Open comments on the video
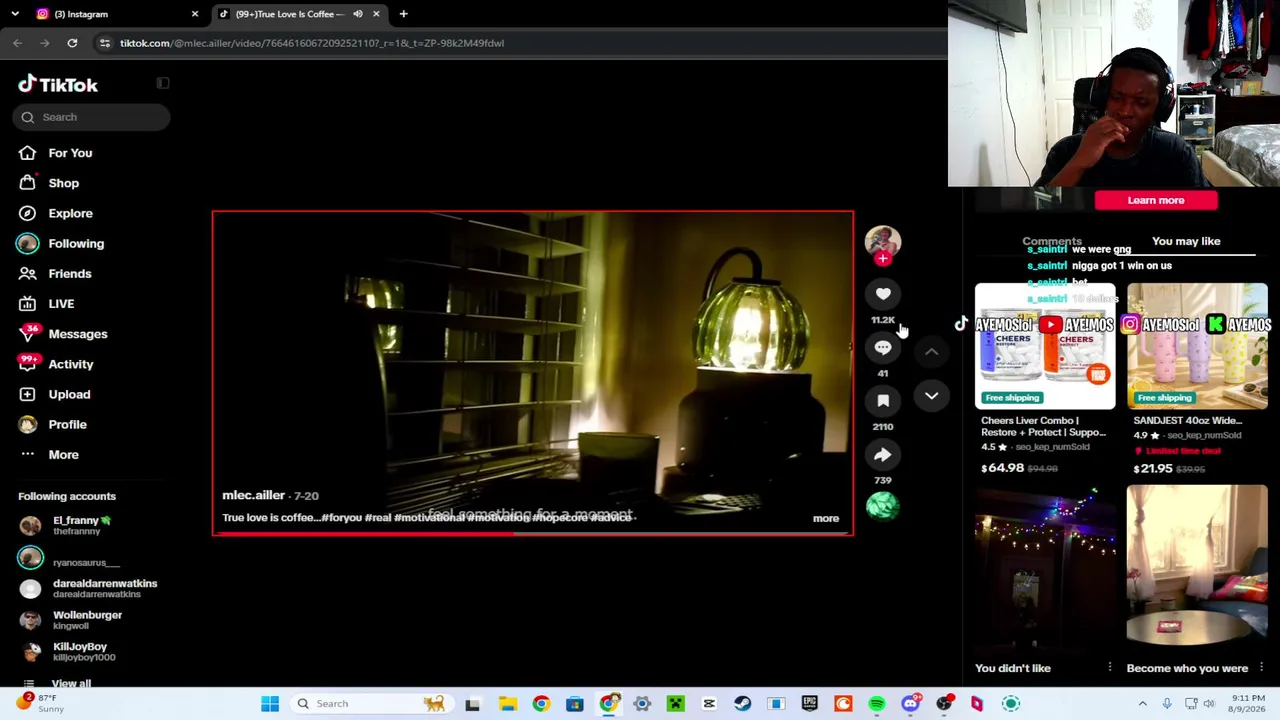The height and width of the screenshot is (720, 1280). [x=883, y=347]
